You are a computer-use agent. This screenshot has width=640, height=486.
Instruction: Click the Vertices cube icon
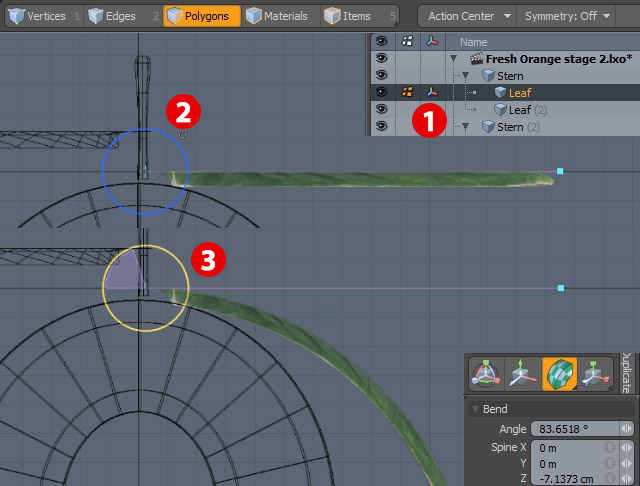(16, 16)
